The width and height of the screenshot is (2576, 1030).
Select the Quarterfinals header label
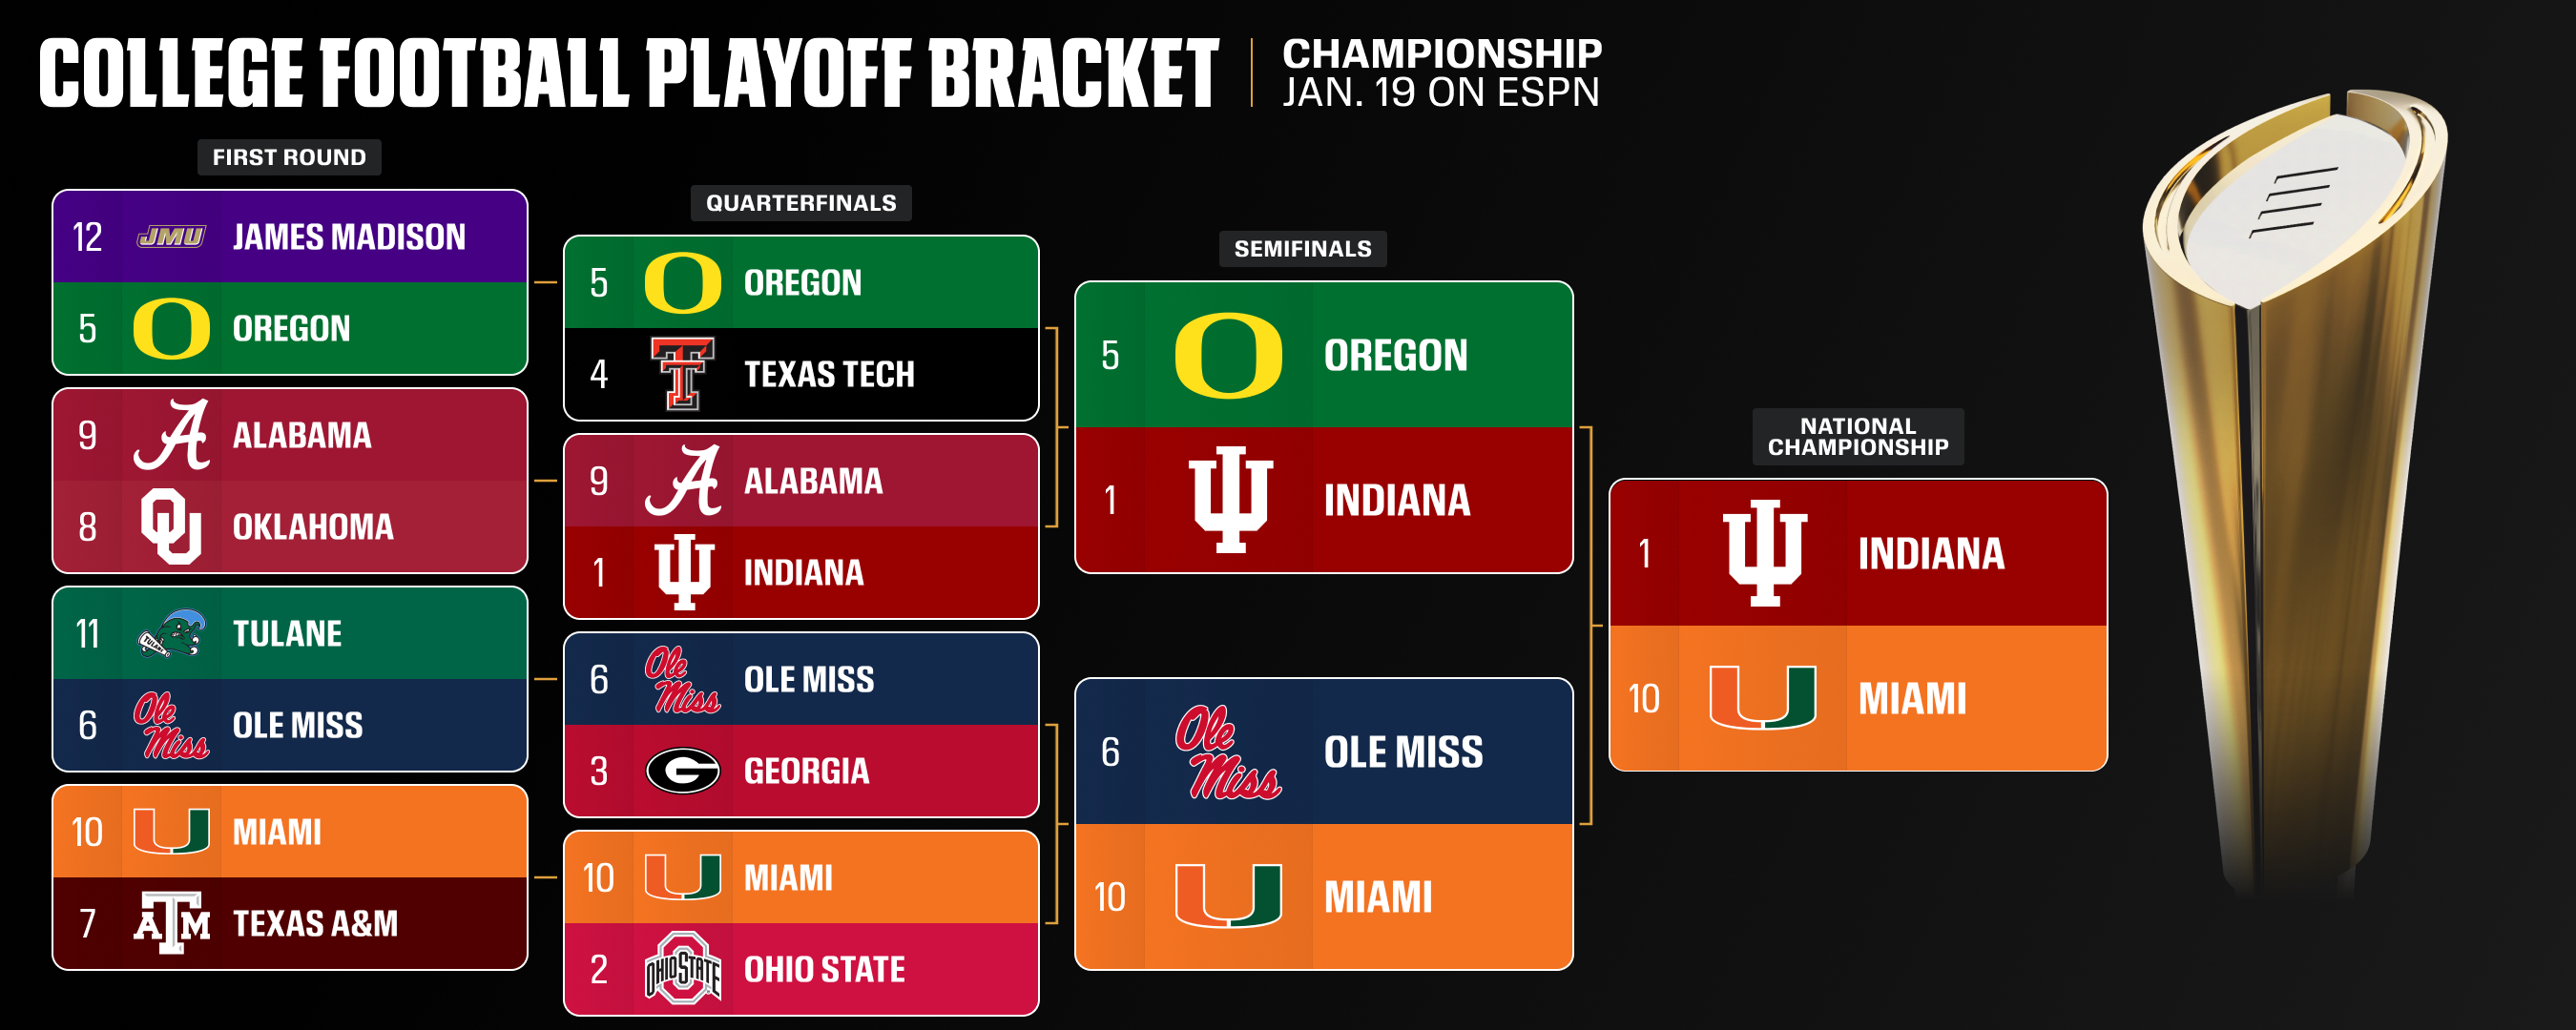(x=801, y=203)
